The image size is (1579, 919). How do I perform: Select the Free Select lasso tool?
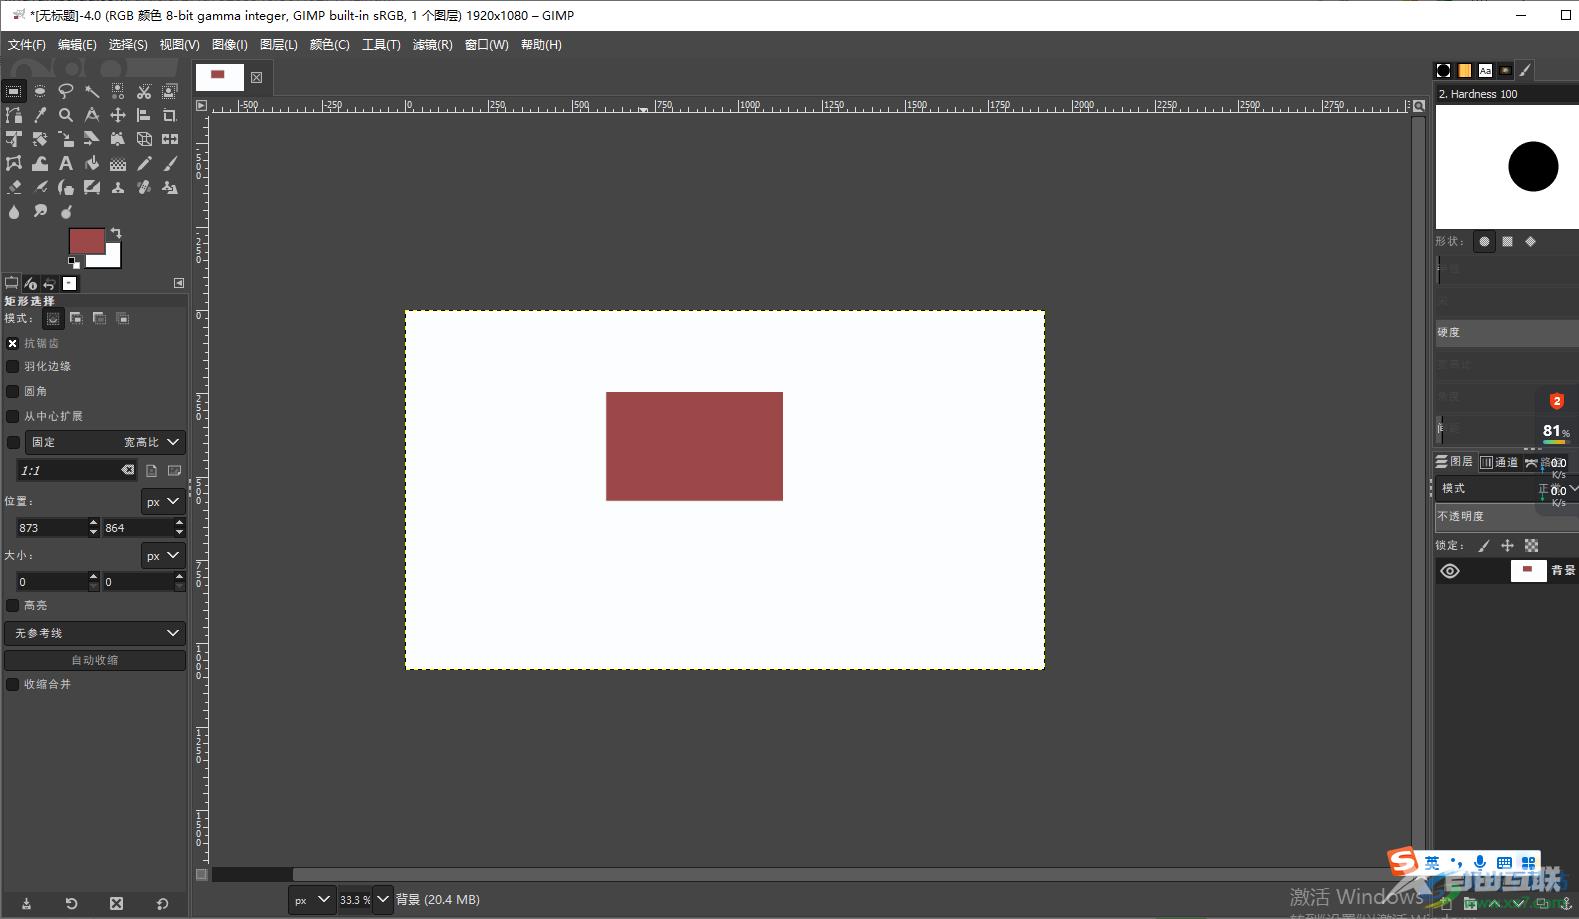tap(66, 91)
